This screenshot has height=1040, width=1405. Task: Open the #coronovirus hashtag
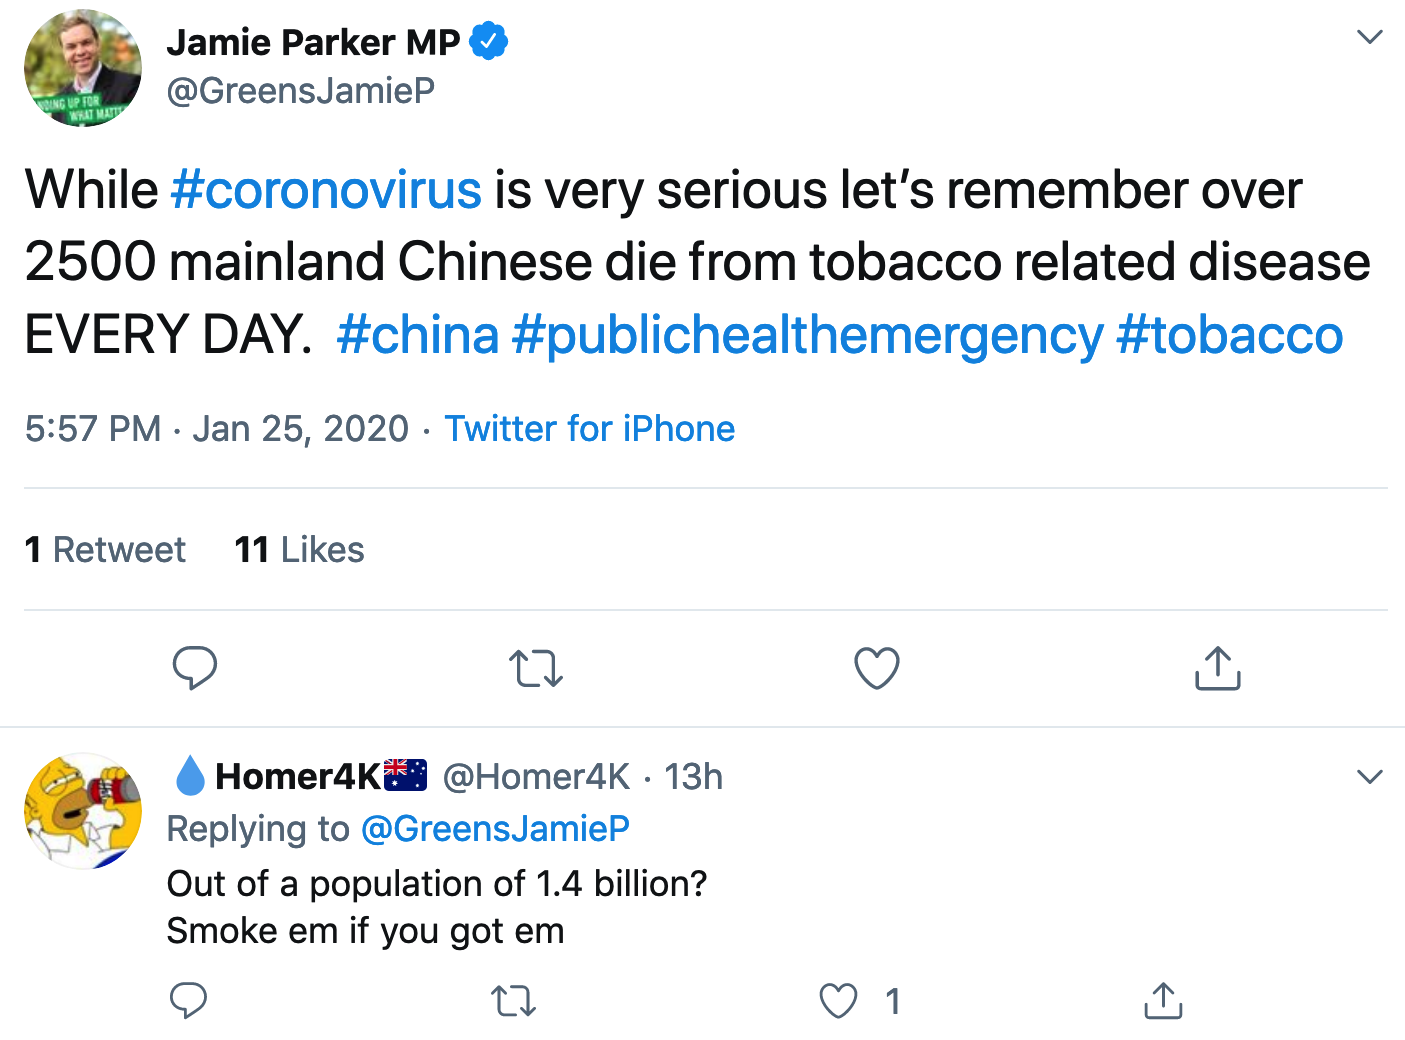(x=326, y=190)
